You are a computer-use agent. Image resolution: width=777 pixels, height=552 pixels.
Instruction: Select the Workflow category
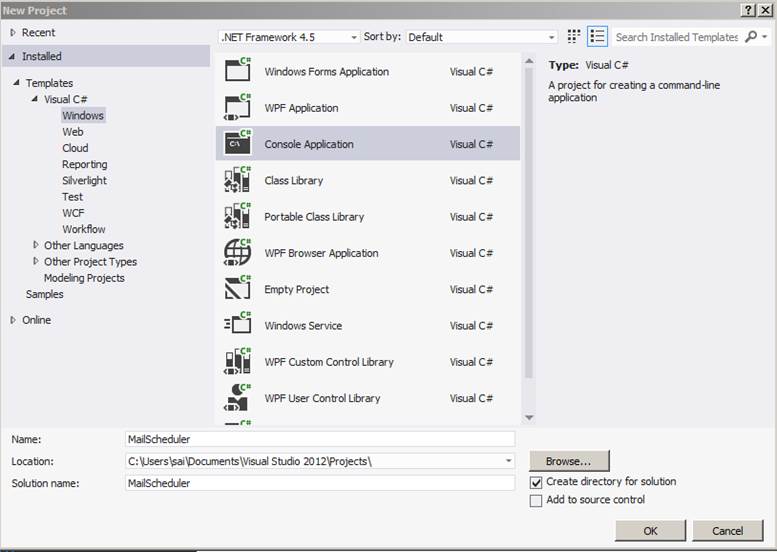[x=84, y=229]
